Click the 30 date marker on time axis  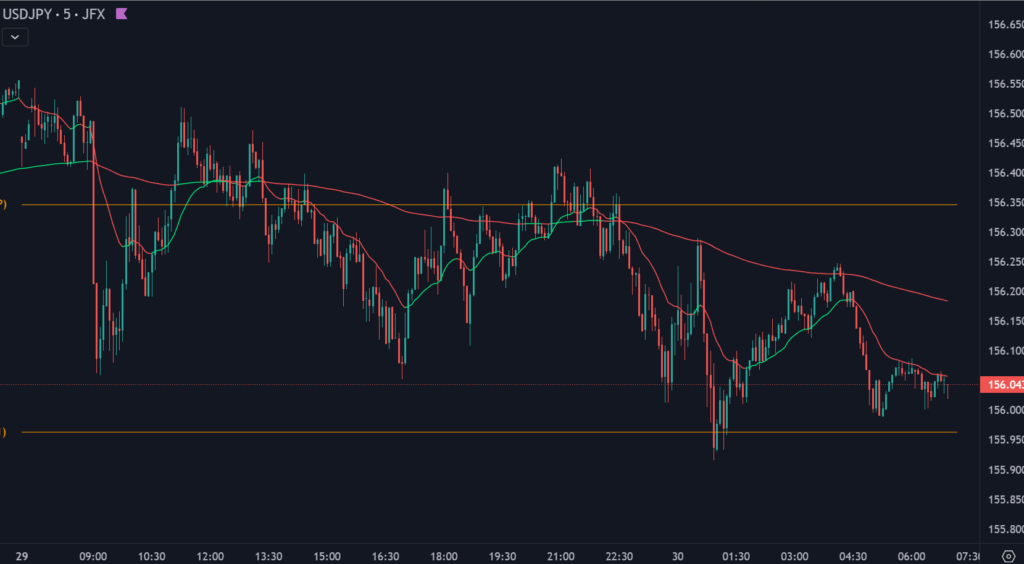coord(678,556)
